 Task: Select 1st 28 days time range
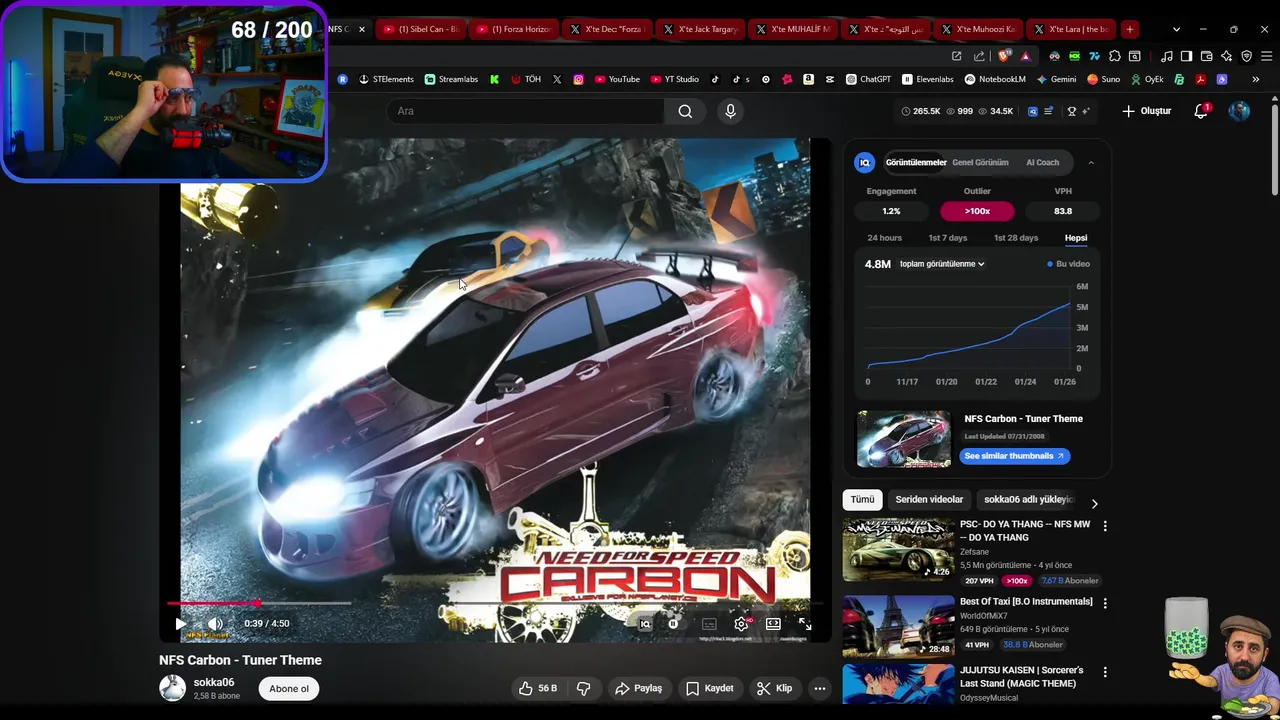click(1016, 238)
